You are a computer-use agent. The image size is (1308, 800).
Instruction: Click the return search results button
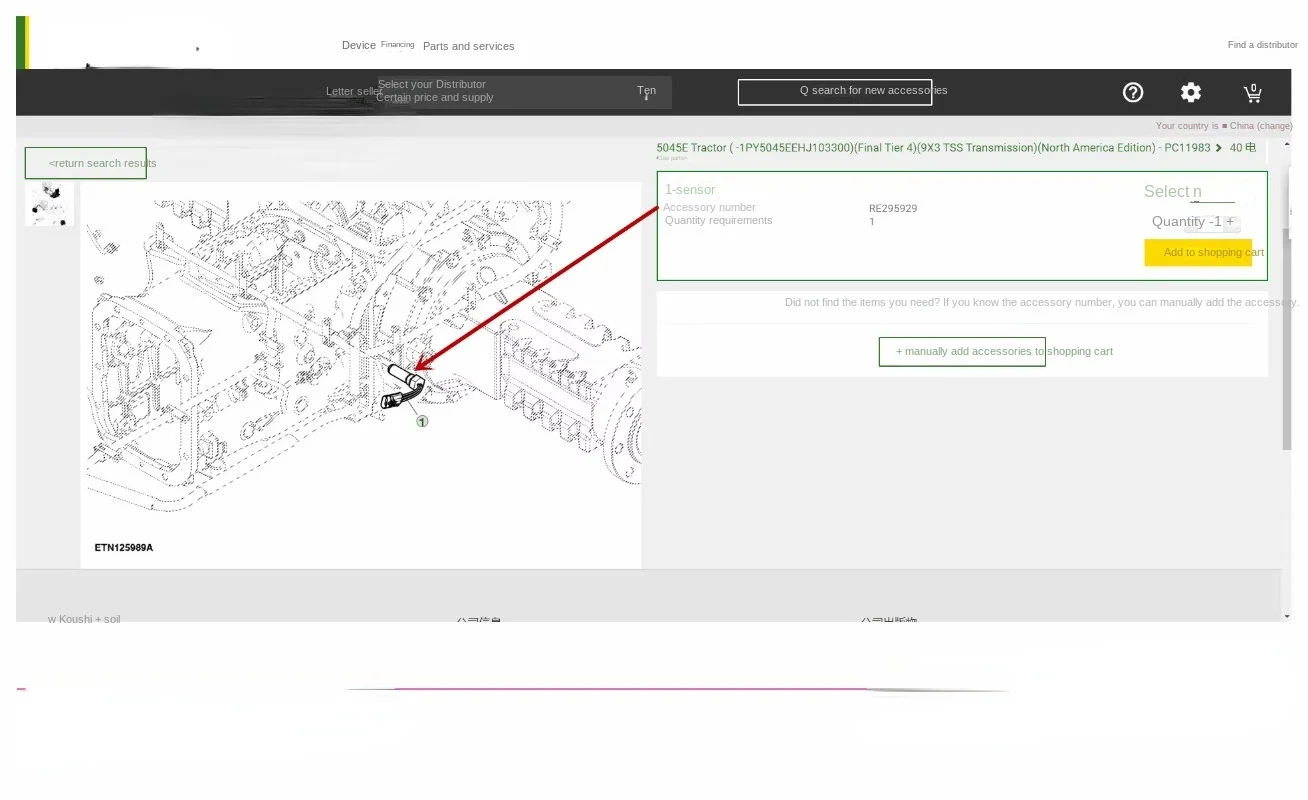click(x=86, y=163)
